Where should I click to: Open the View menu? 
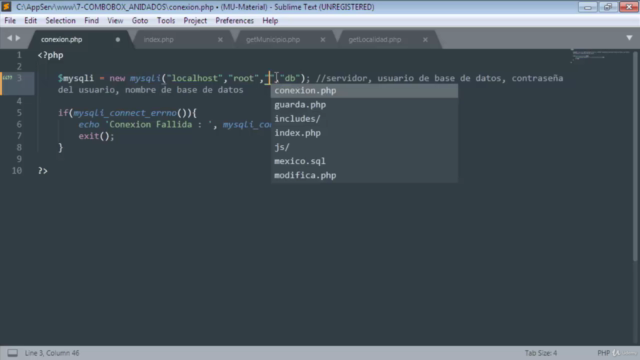[x=115, y=20]
